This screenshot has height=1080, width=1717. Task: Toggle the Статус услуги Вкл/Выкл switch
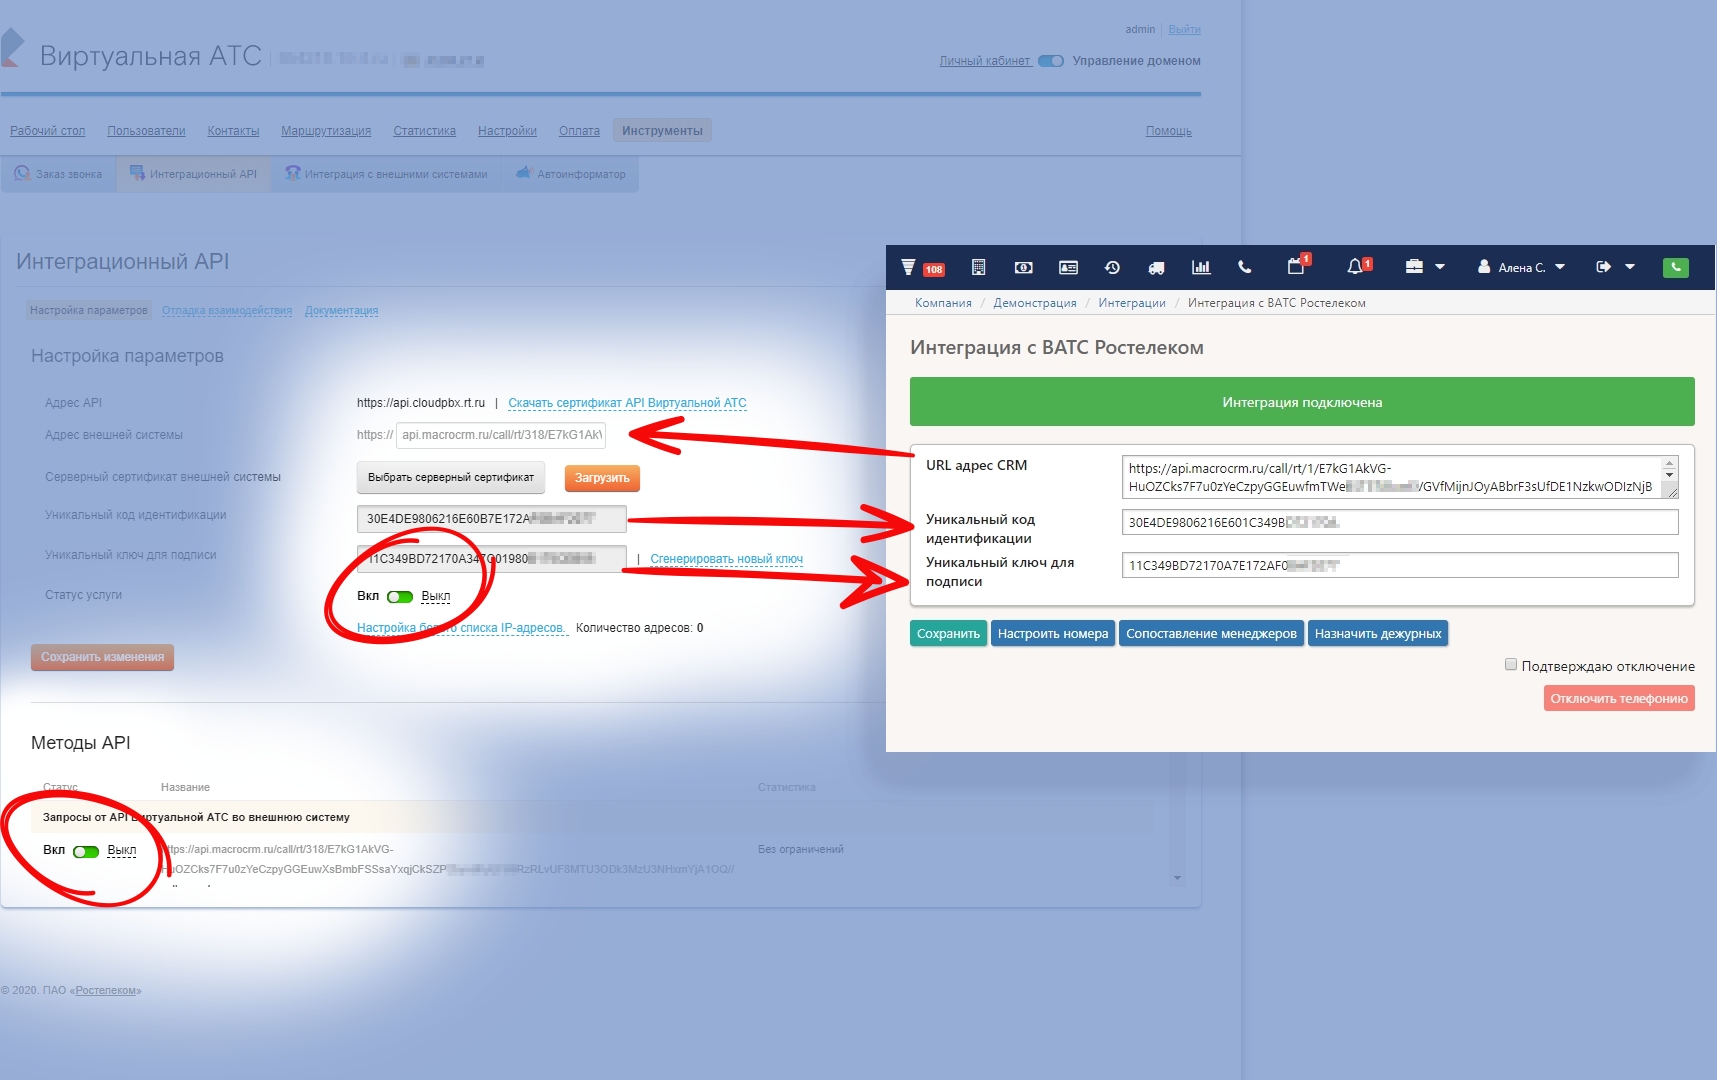(x=400, y=597)
